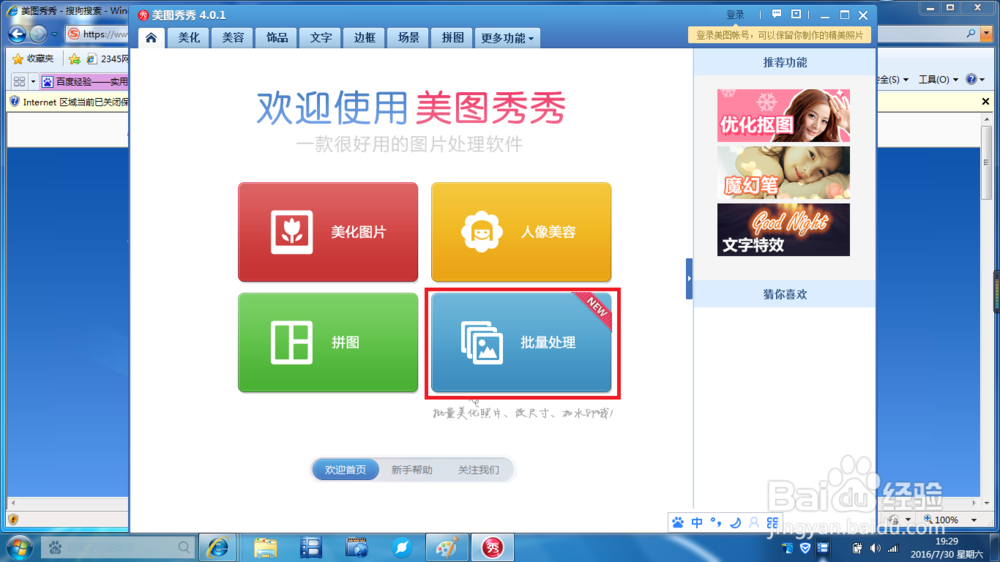
Task: Open the 2345 favorites bar link
Action: (x=107, y=59)
